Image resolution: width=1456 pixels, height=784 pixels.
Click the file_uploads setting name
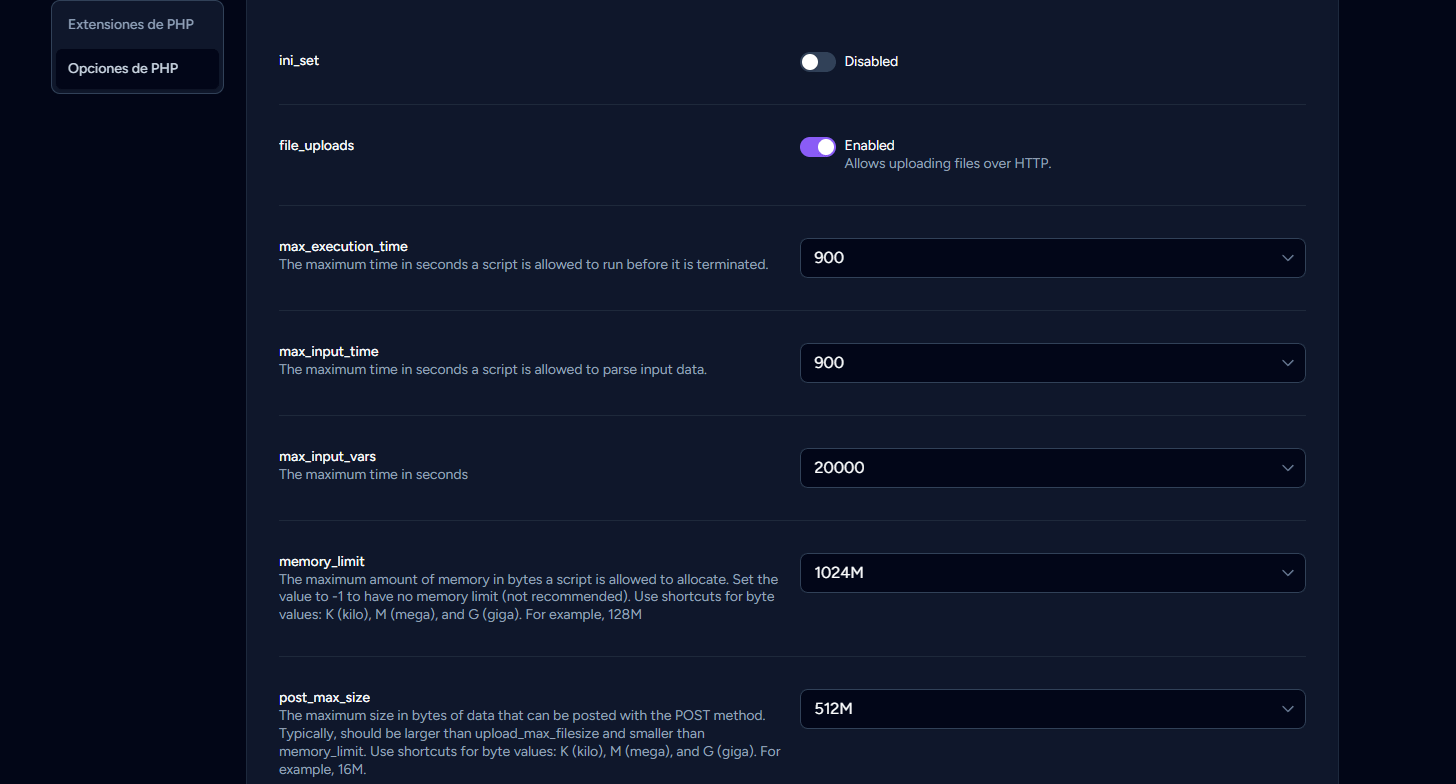[x=316, y=146]
